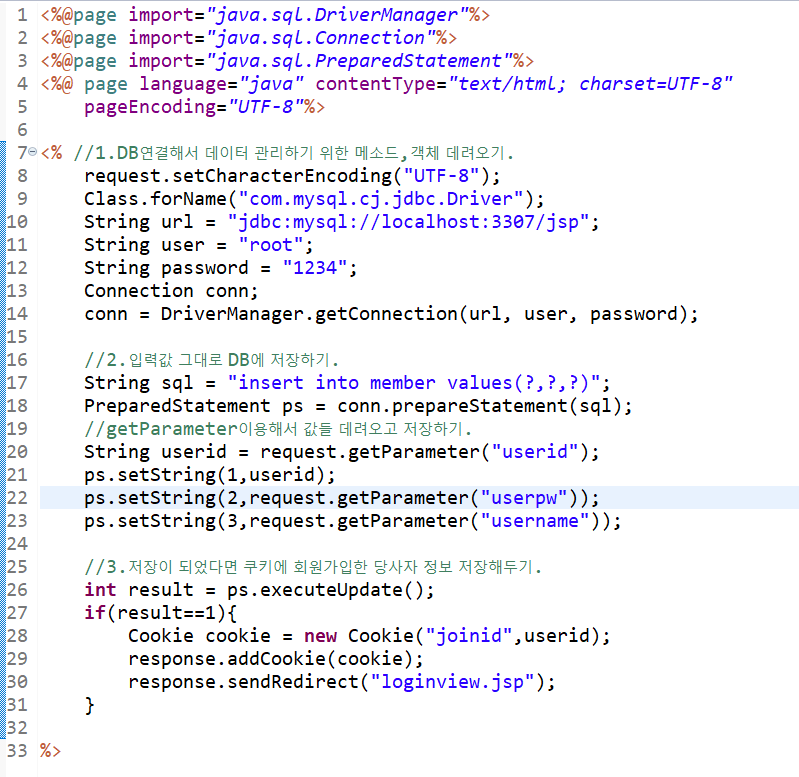Screen dimensions: 799x777
Task: Click the "java.sql.PreparedStatement" import string
Action: click(x=359, y=61)
